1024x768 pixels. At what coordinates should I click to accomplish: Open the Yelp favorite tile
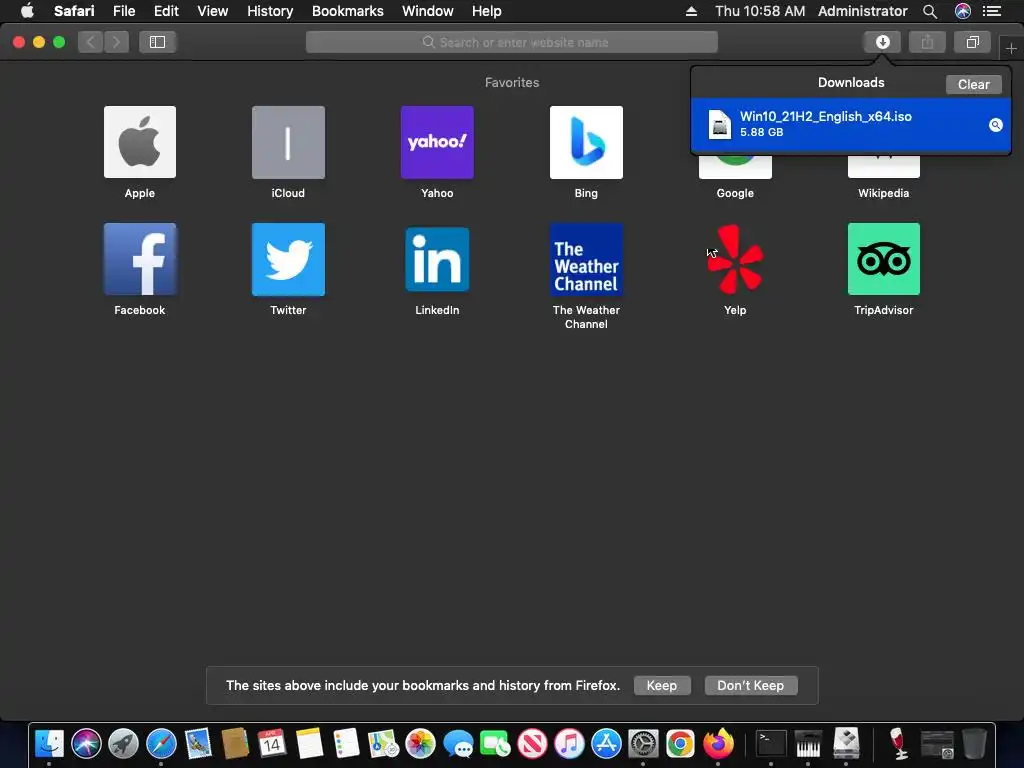pyautogui.click(x=735, y=259)
